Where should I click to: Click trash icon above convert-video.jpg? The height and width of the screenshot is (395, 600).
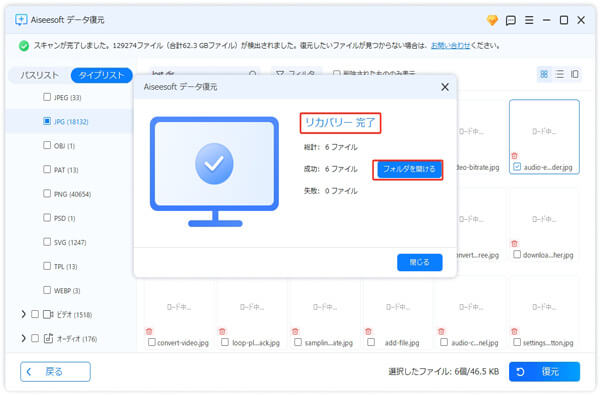coord(149,331)
